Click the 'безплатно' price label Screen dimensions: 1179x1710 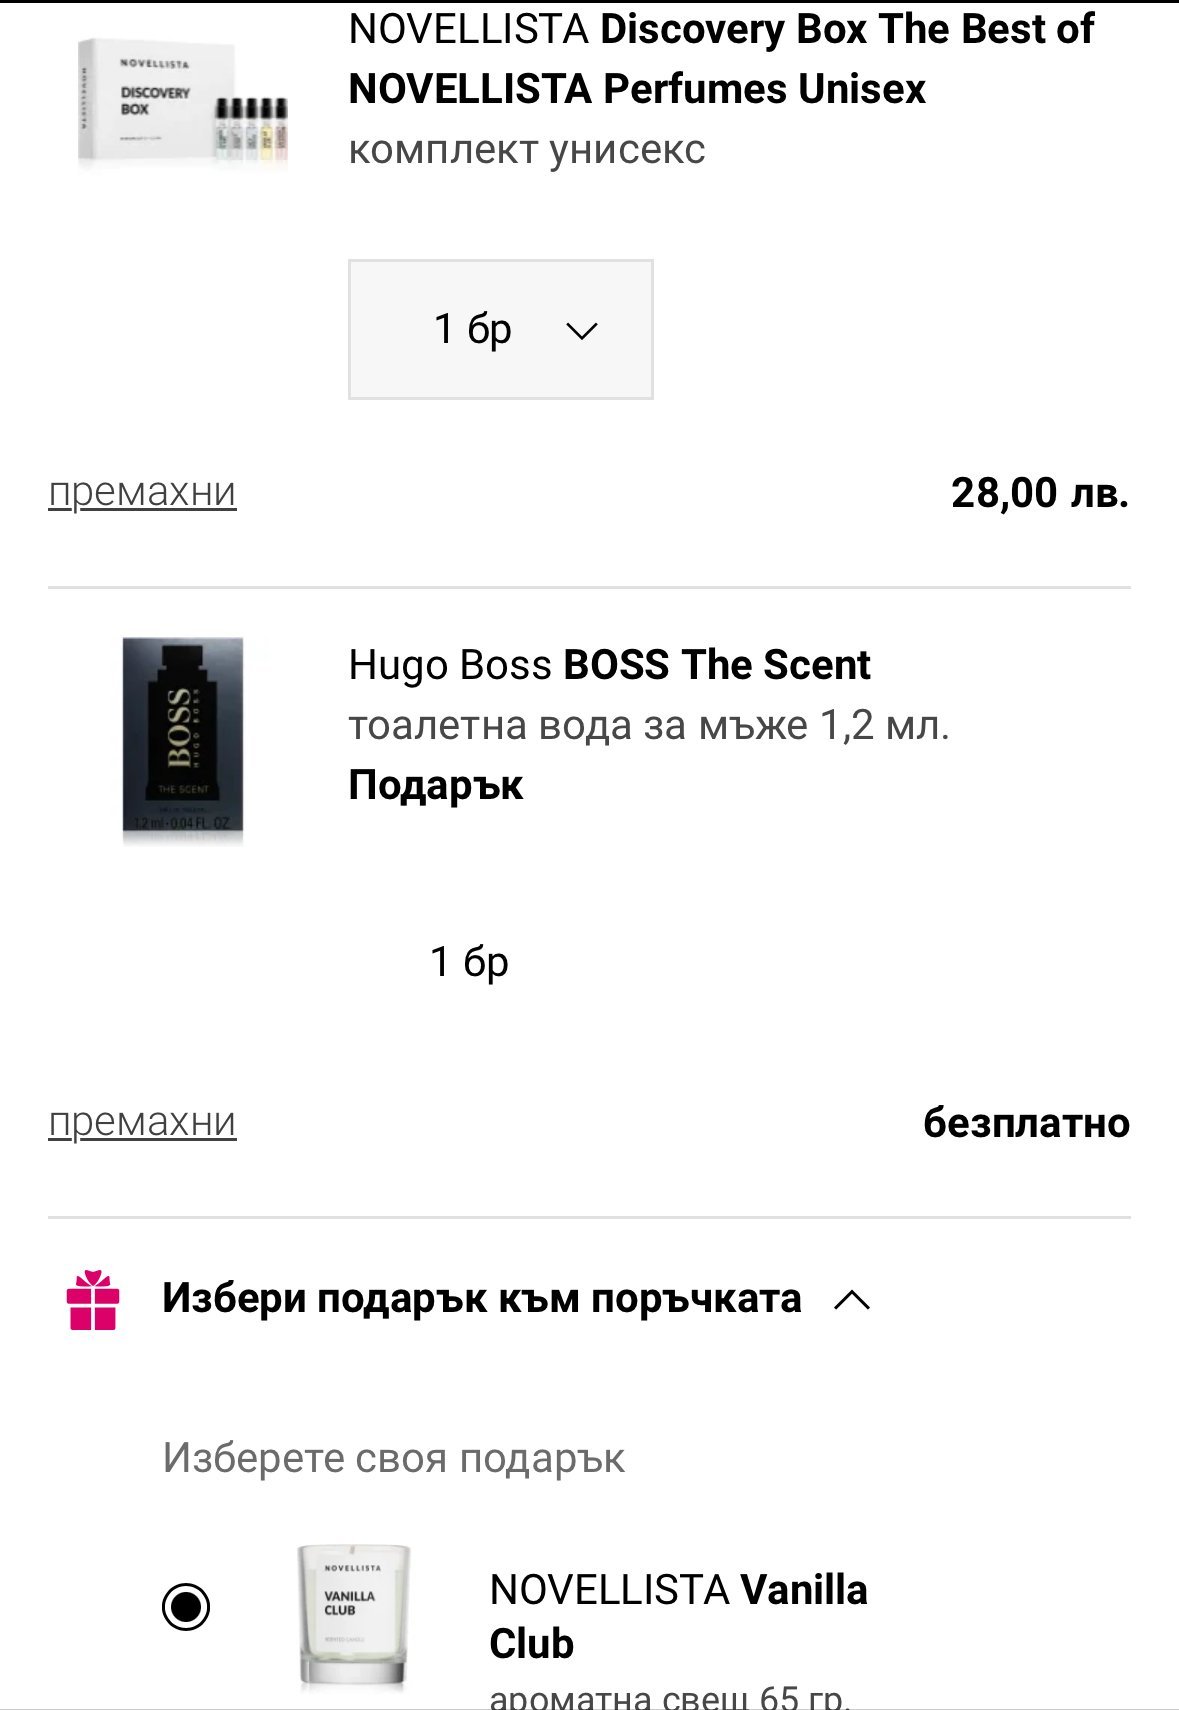[x=1026, y=1123]
